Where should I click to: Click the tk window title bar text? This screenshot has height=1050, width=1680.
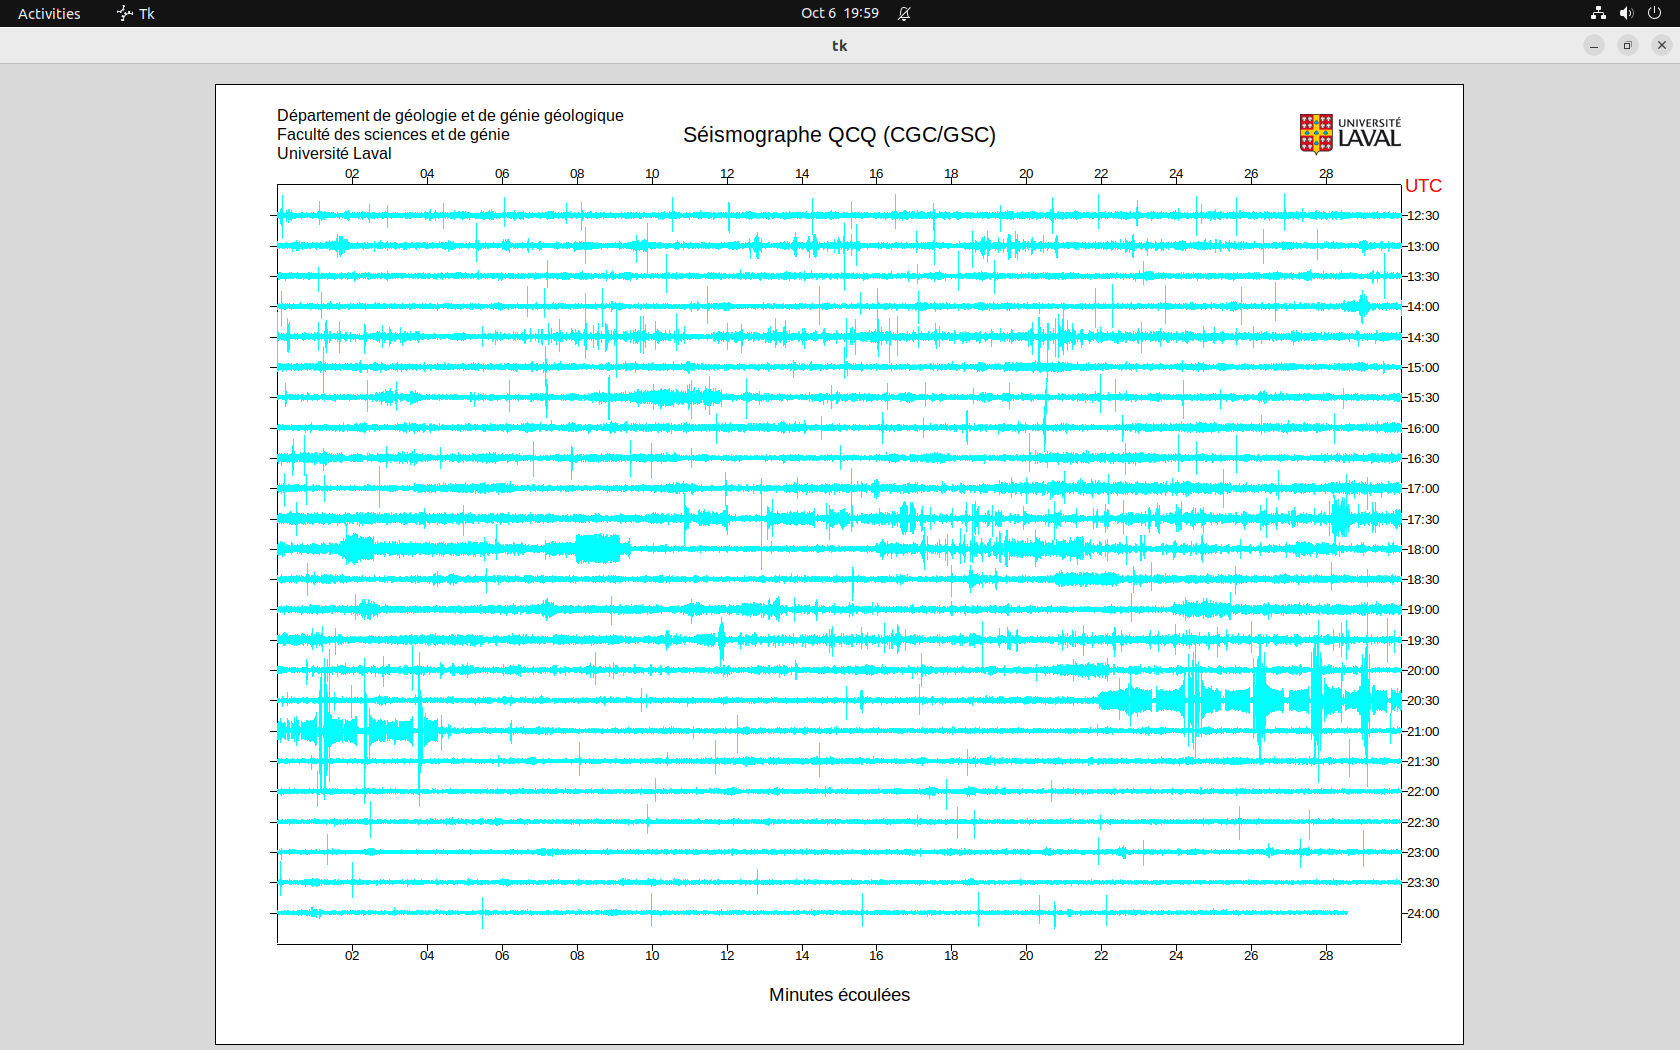tap(839, 45)
